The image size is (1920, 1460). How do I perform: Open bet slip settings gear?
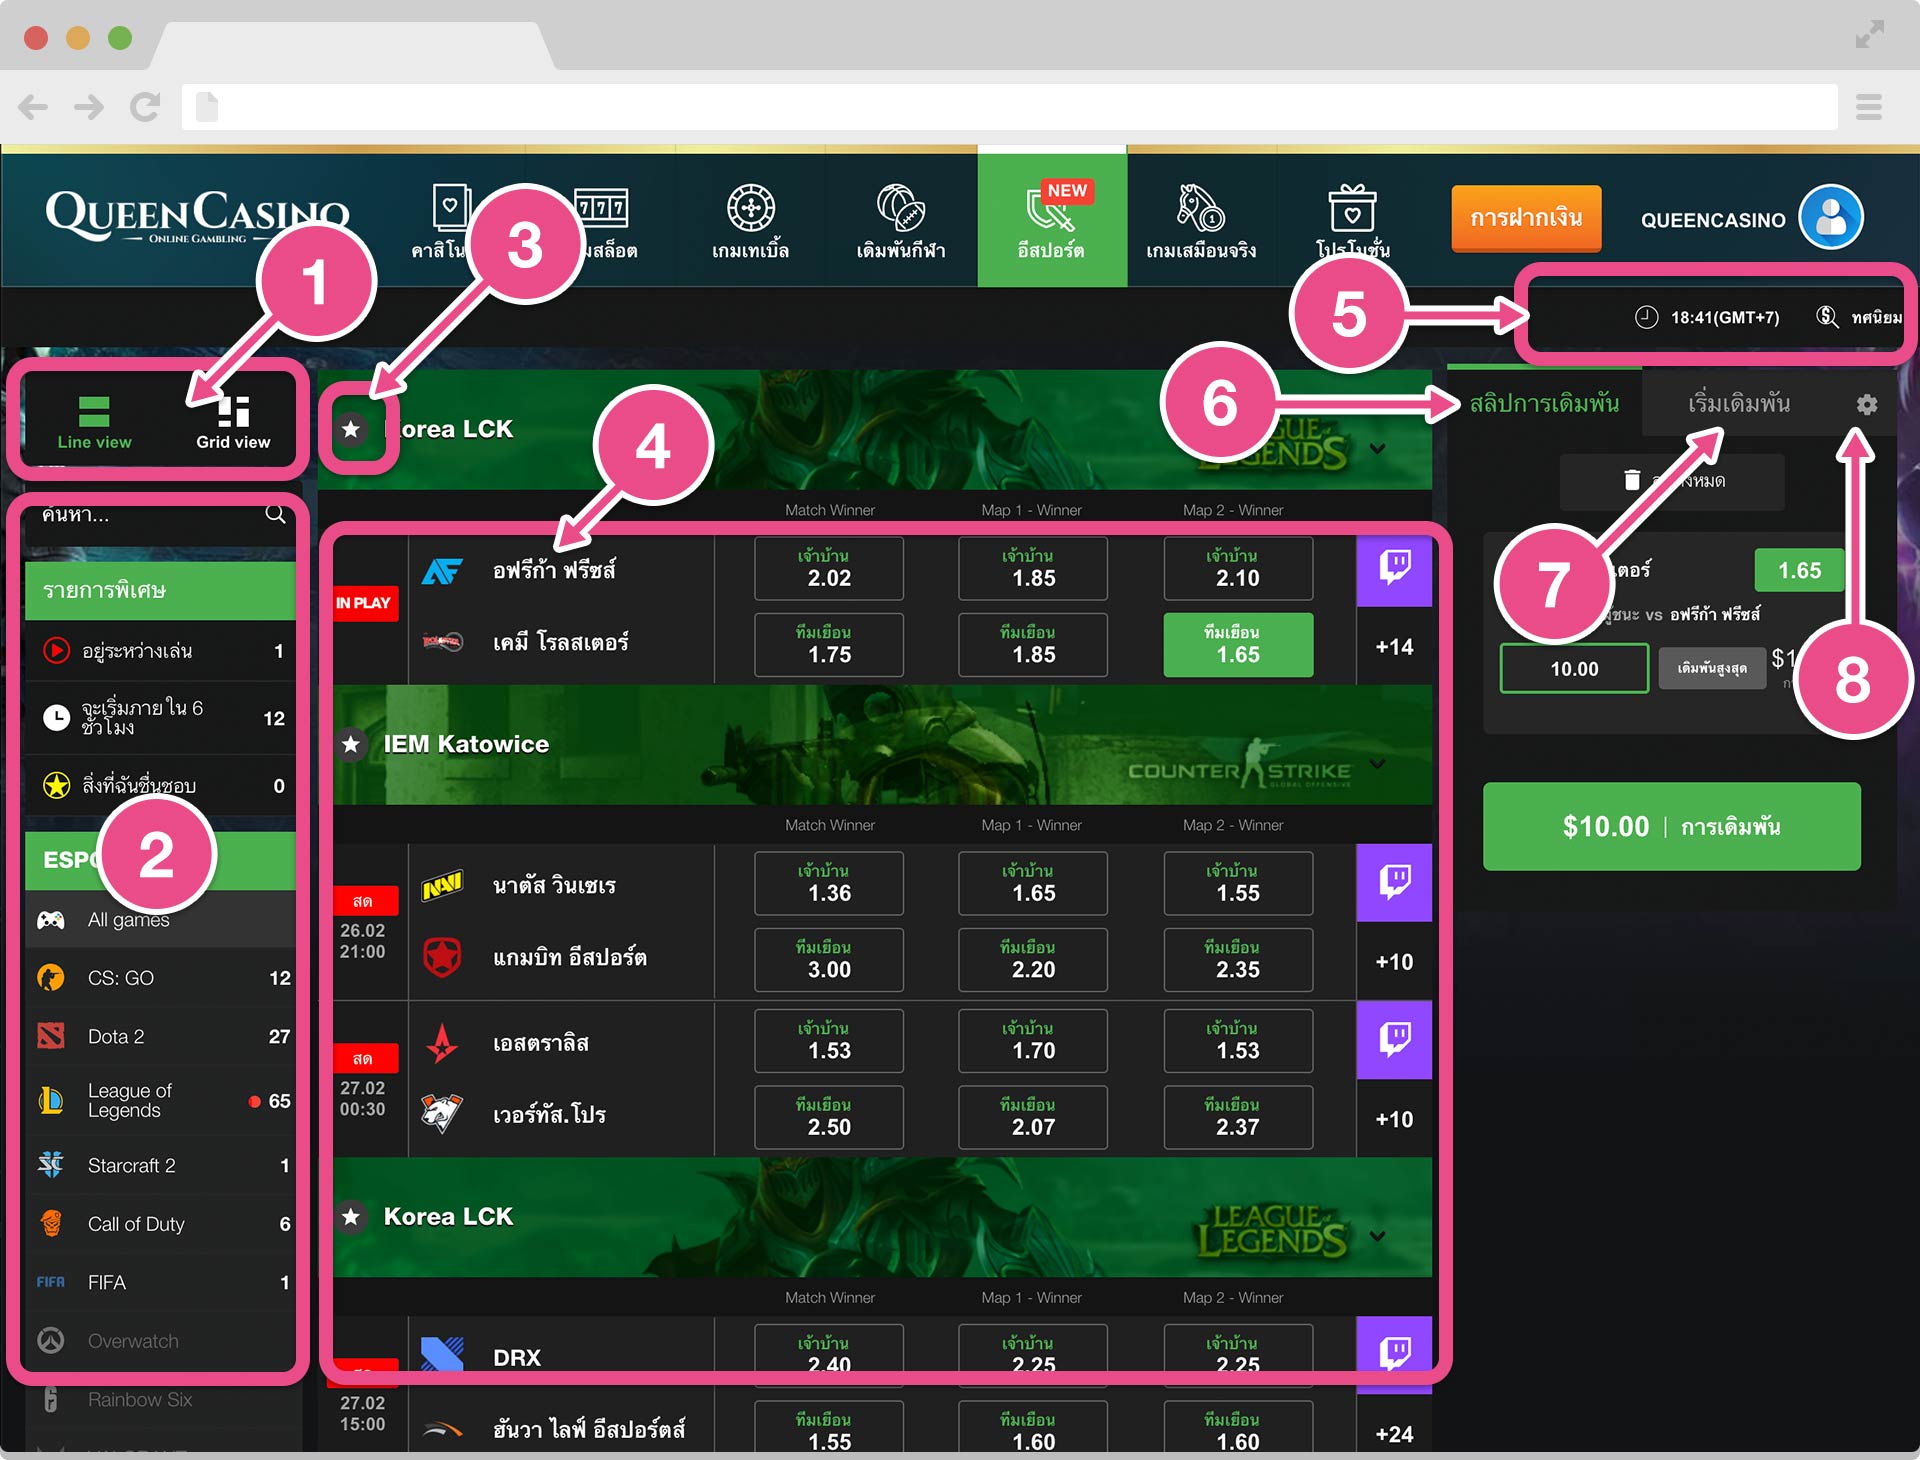1866,404
